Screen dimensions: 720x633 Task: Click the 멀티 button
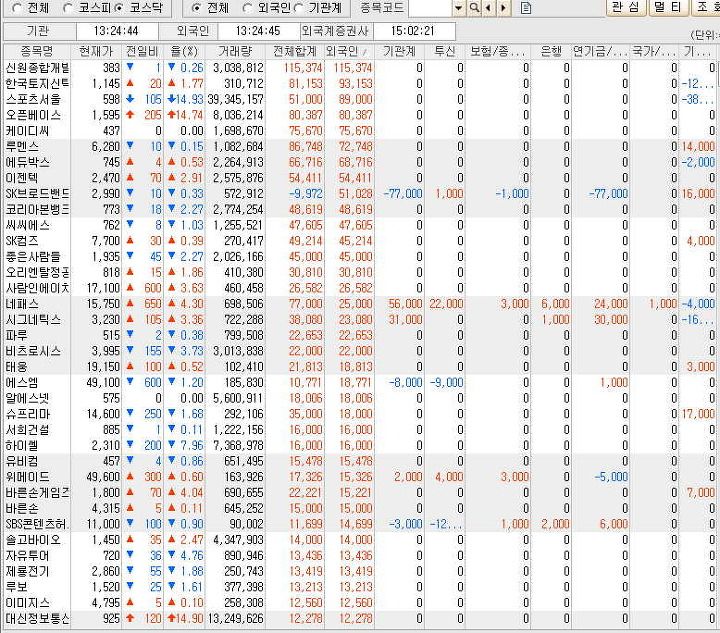(x=668, y=7)
